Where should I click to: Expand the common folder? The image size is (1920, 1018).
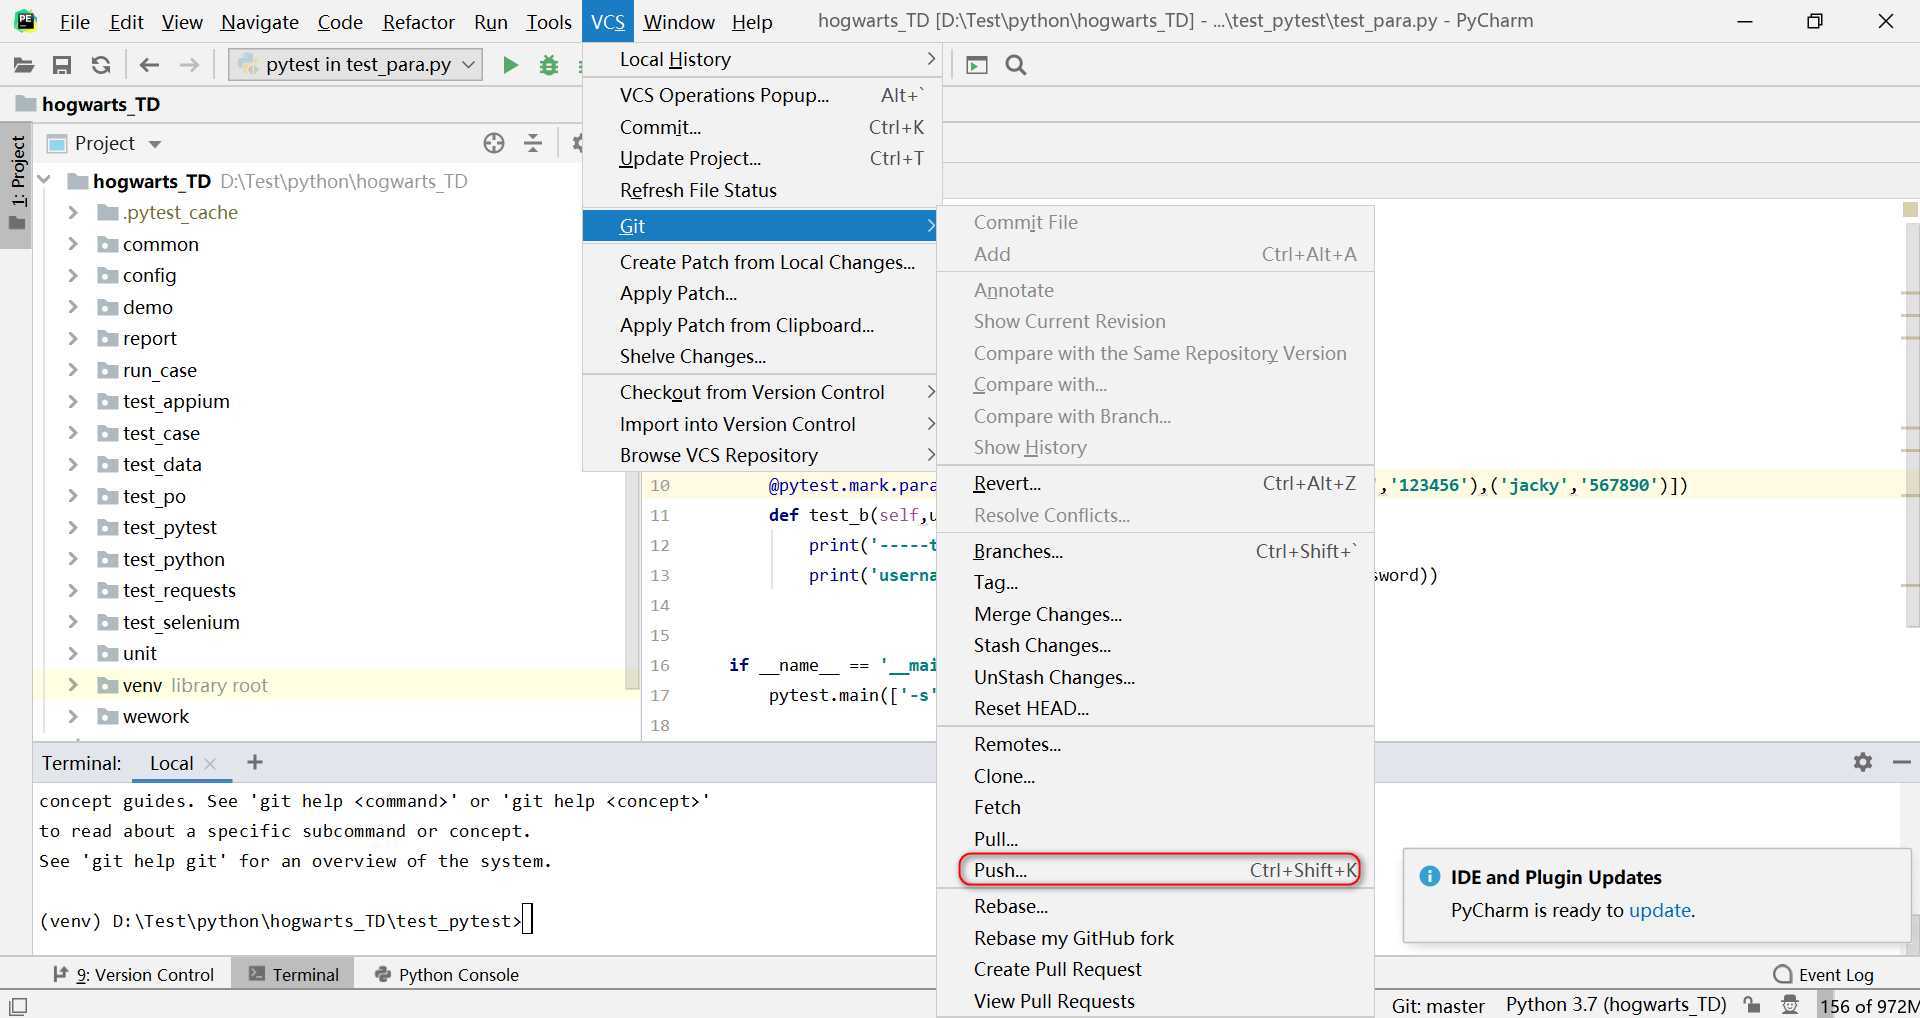tap(72, 244)
